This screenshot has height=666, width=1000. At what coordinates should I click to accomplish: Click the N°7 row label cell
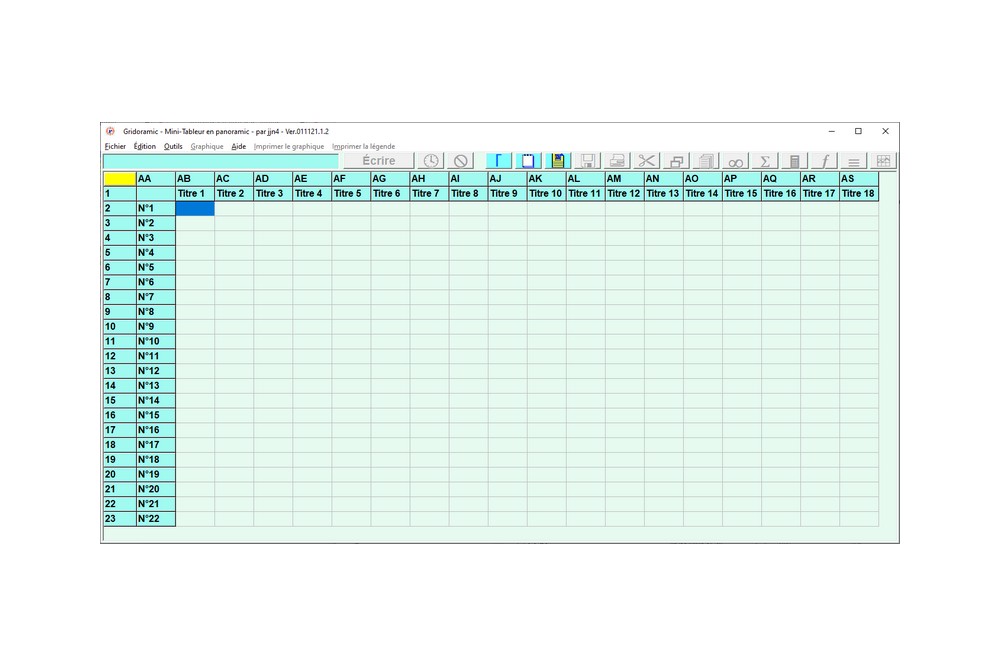point(156,297)
